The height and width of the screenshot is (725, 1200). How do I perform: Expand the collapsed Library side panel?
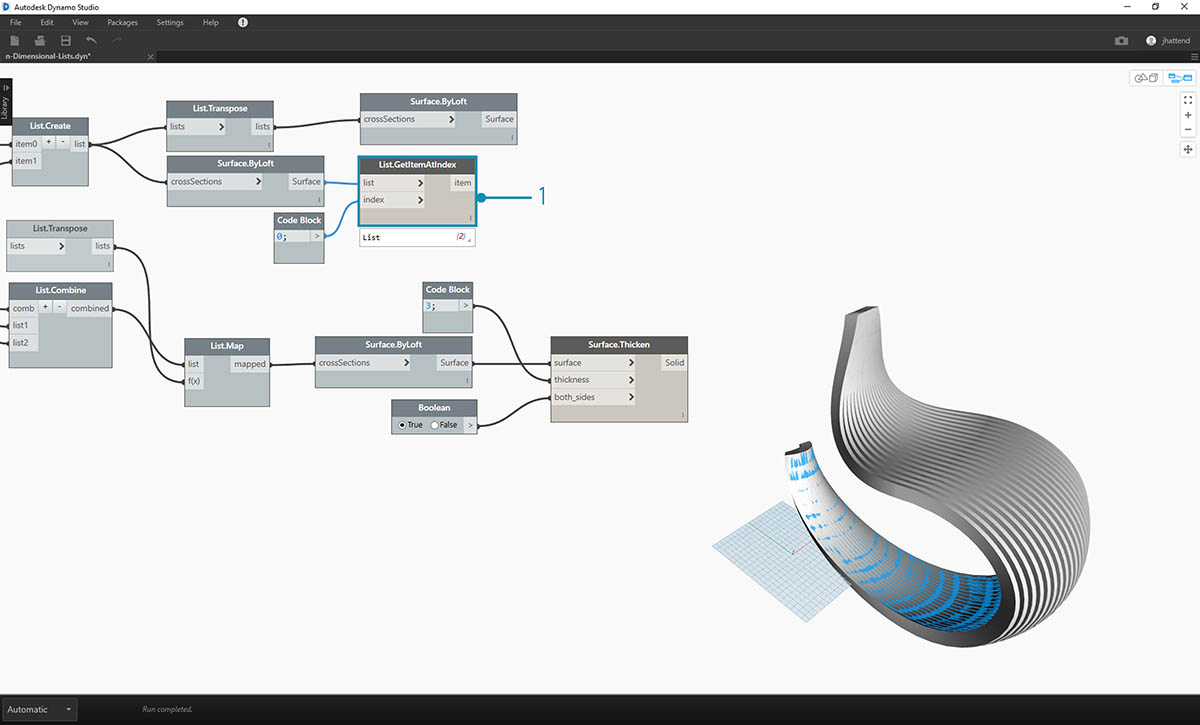point(5,102)
